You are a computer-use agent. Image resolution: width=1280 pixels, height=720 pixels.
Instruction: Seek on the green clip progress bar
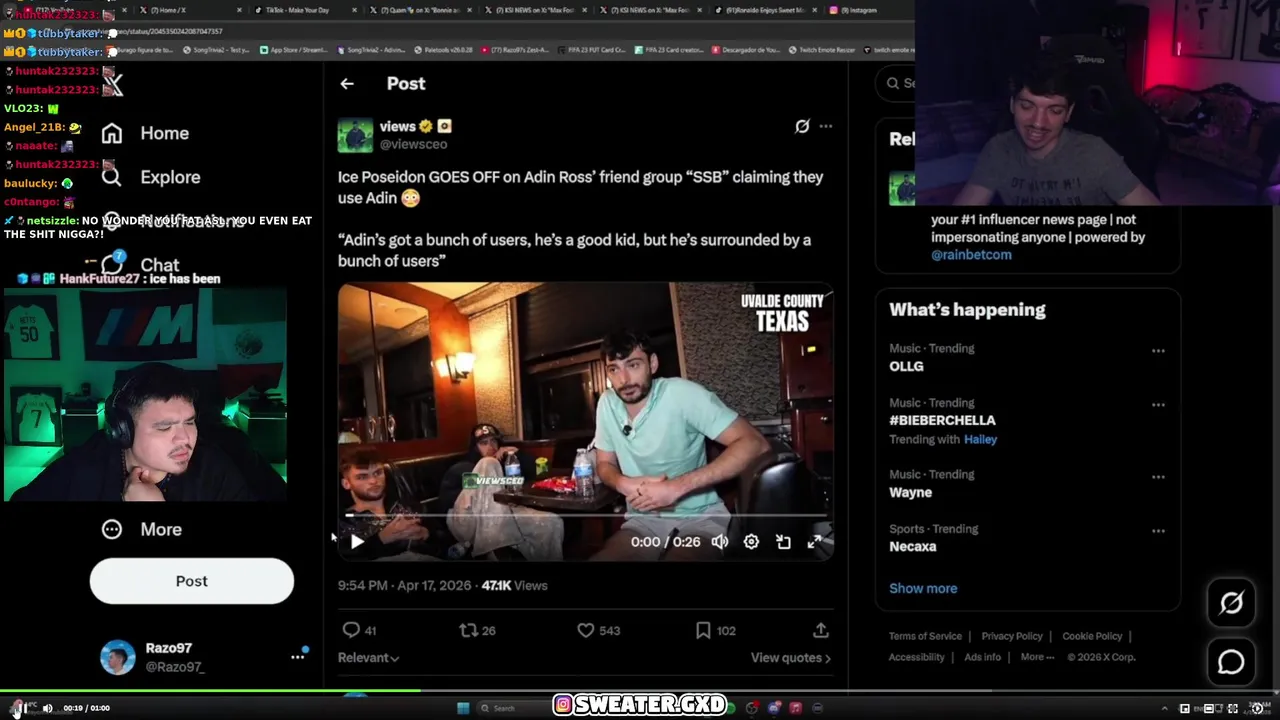pos(640,691)
